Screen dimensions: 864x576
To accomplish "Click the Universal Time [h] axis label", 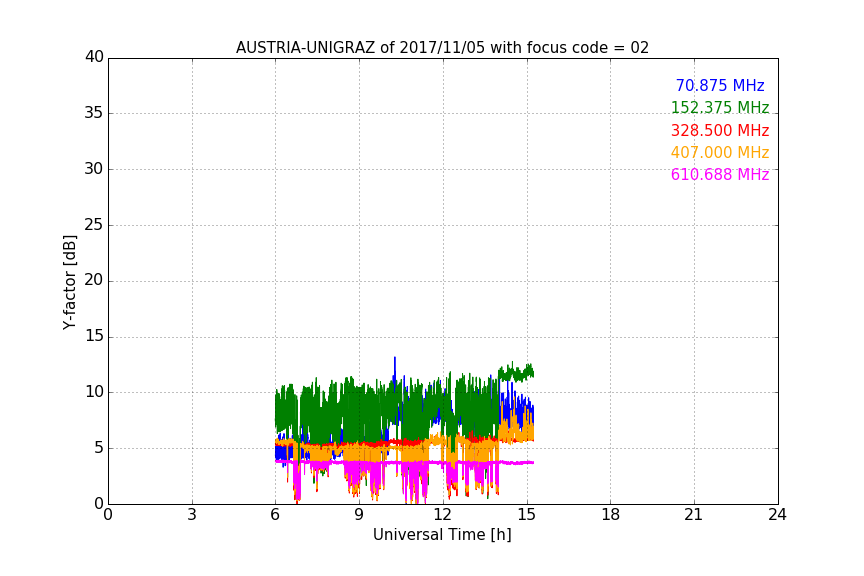I will [442, 535].
